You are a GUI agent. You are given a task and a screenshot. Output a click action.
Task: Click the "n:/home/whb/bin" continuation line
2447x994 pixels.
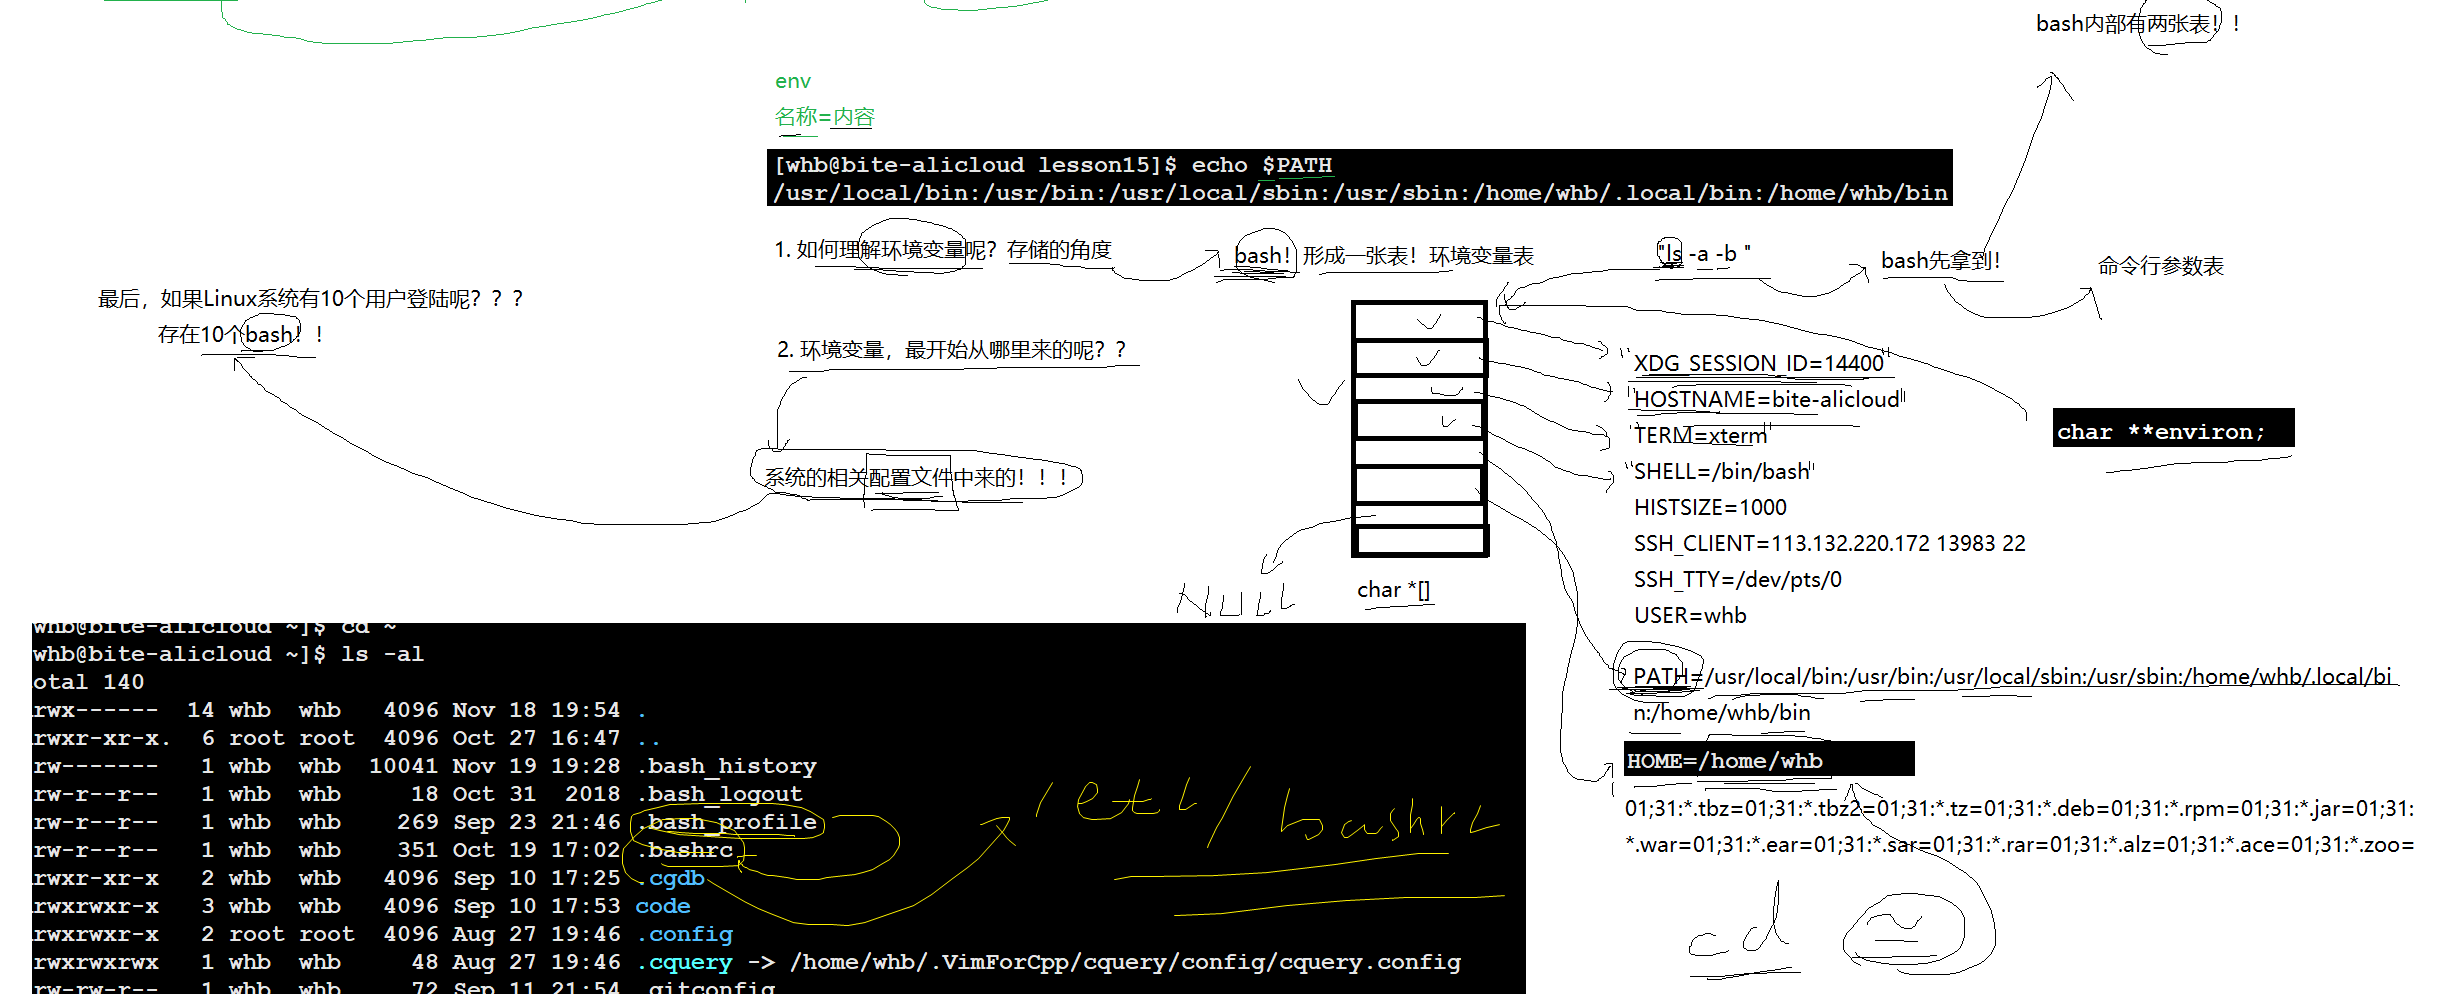[1722, 712]
